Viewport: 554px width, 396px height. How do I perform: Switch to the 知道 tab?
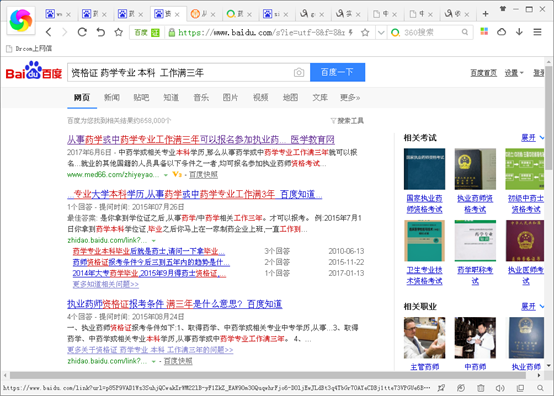coord(171,97)
